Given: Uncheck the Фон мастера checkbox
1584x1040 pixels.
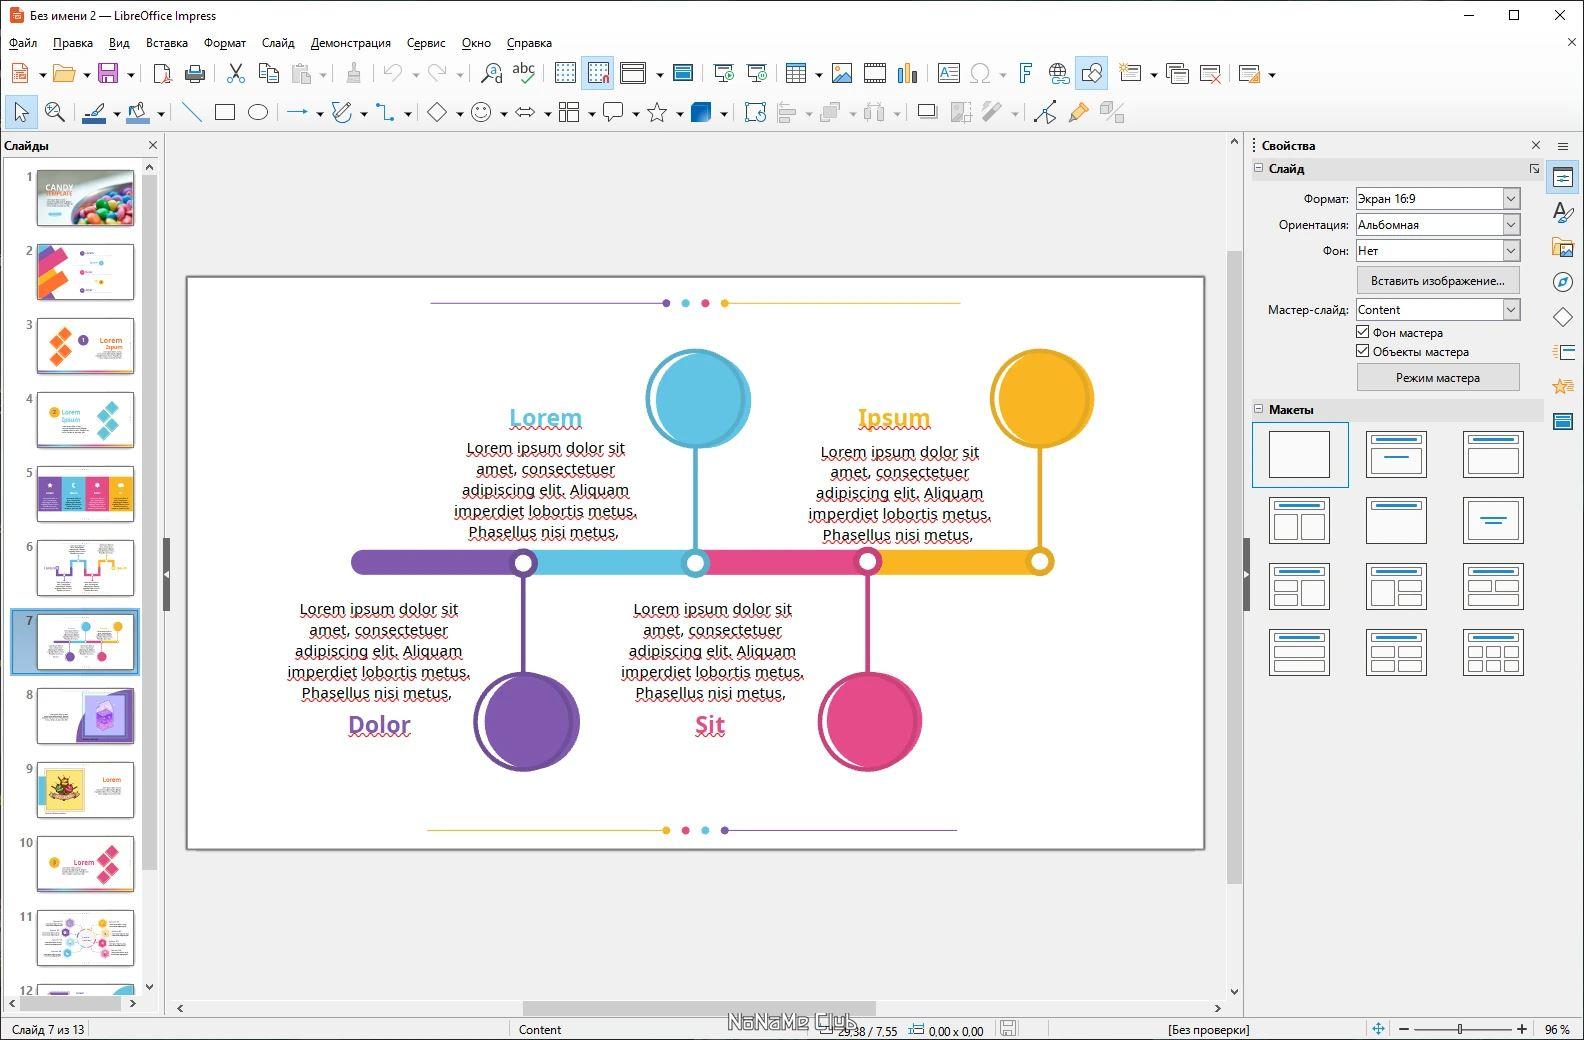Looking at the screenshot, I should click(x=1362, y=332).
